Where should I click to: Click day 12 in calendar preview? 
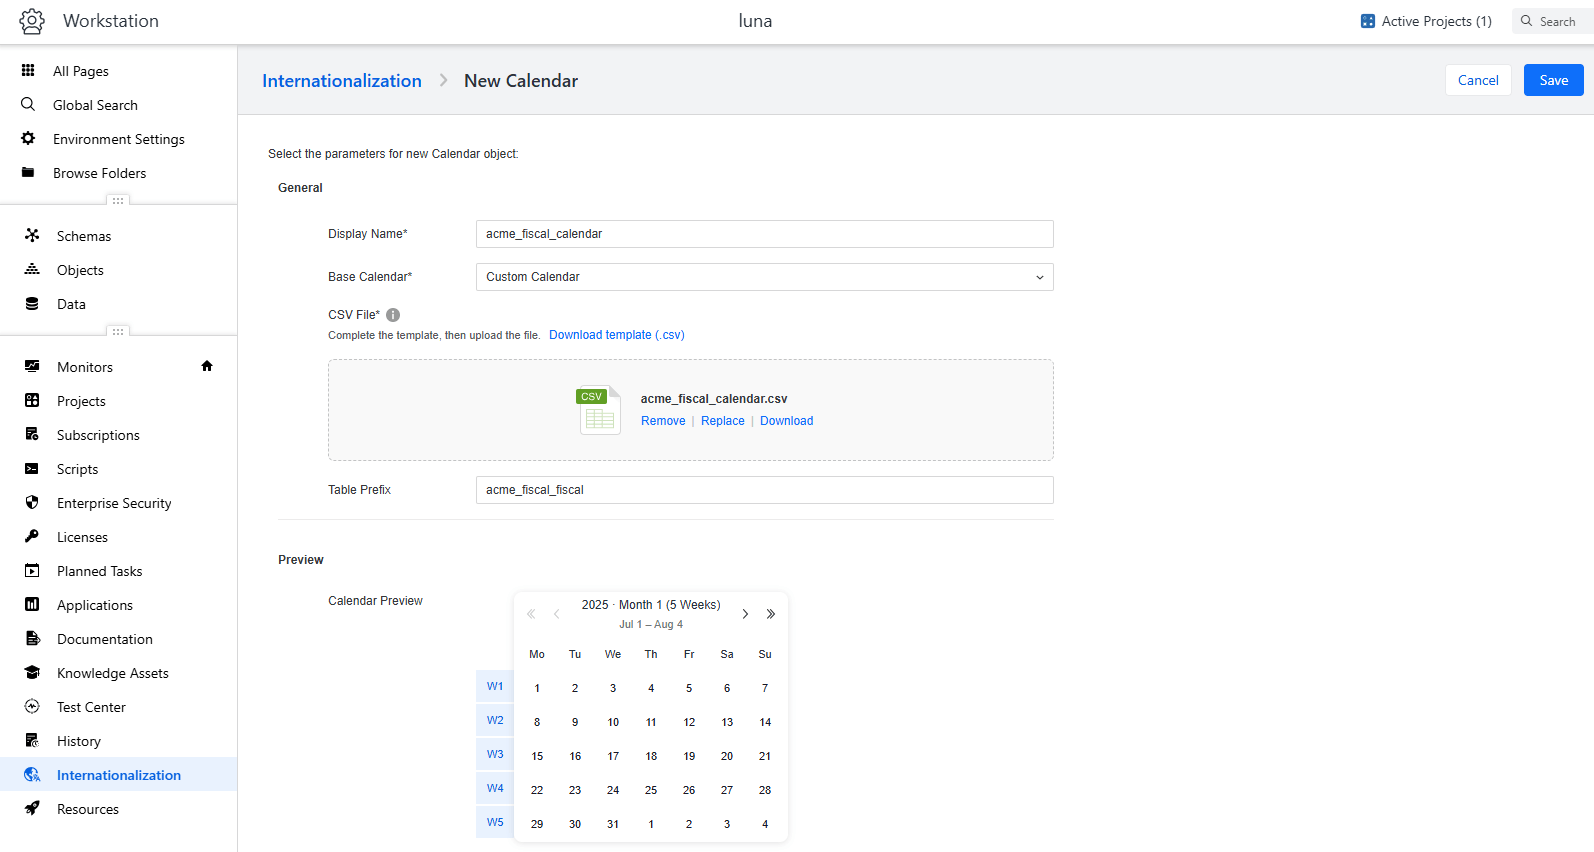click(x=689, y=722)
